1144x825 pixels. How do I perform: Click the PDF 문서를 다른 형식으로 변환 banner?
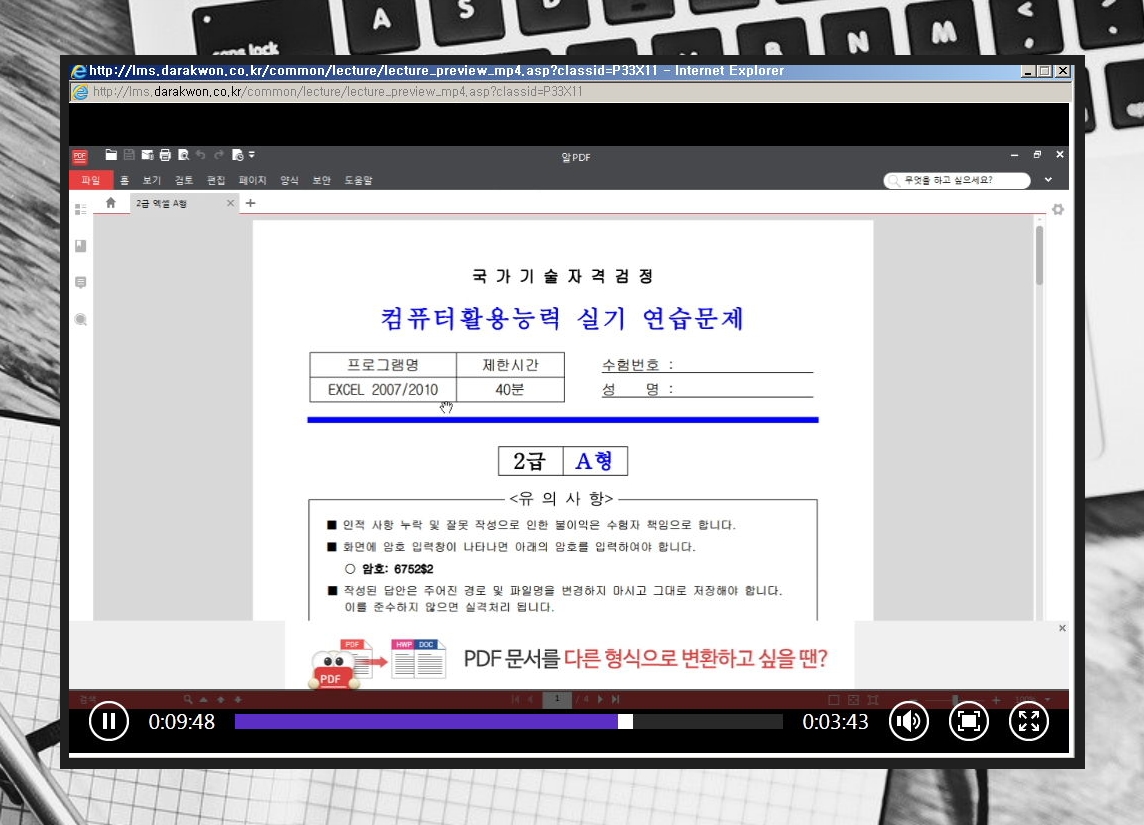click(x=646, y=659)
